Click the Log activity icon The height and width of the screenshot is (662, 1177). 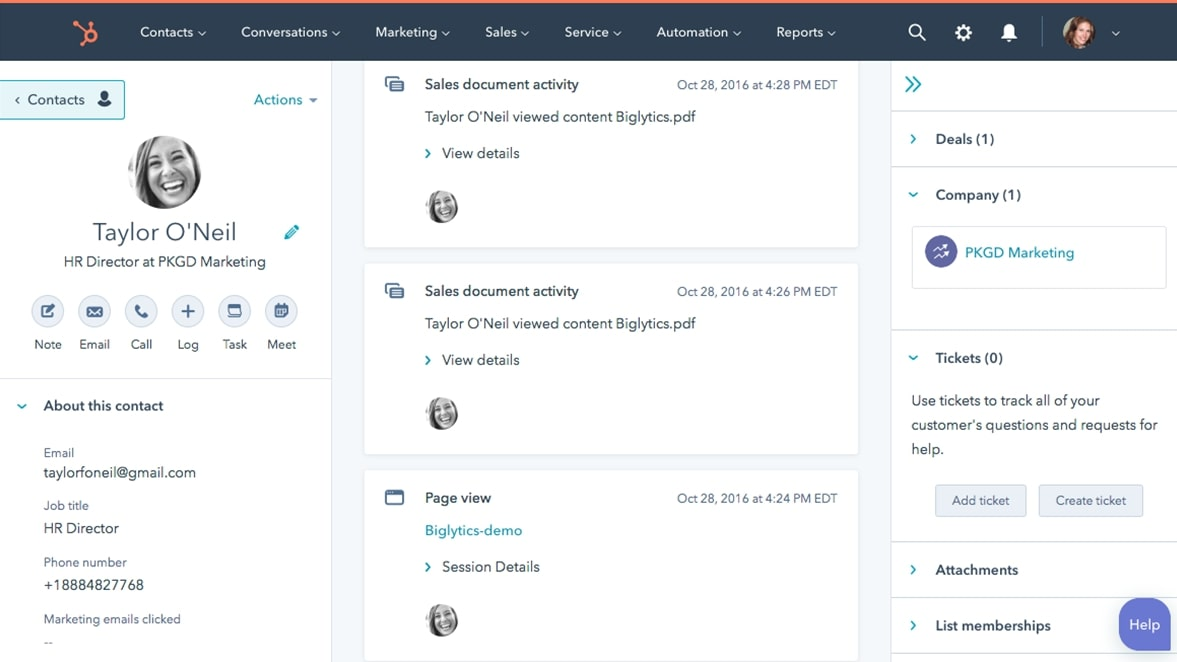pos(187,311)
